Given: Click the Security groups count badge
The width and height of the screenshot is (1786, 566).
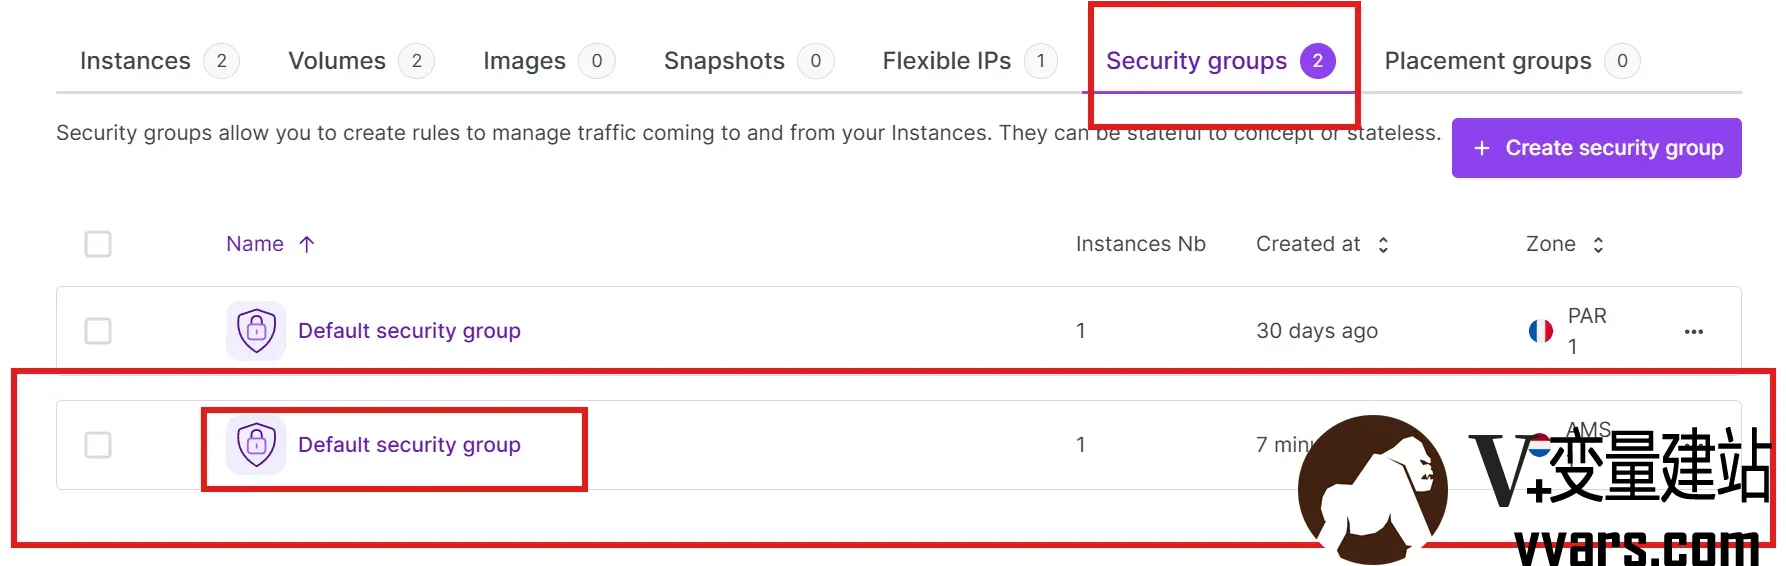Looking at the screenshot, I should 1318,61.
